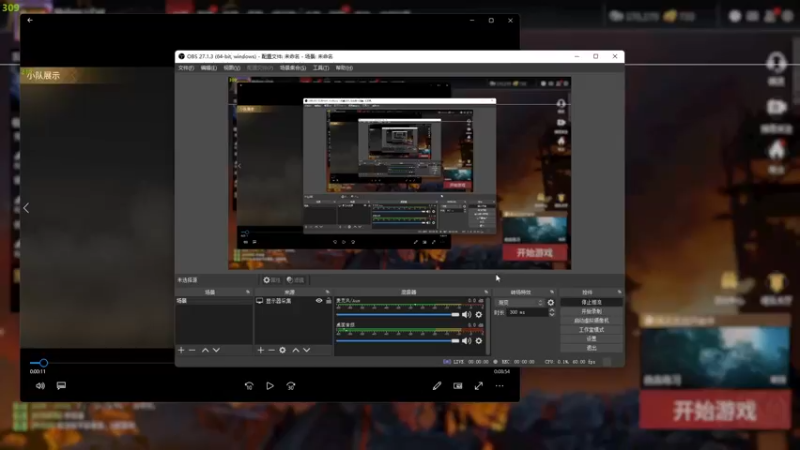This screenshot has width=800, height=450.
Task: Toggle visibility eye of display capture source
Action: (319, 300)
